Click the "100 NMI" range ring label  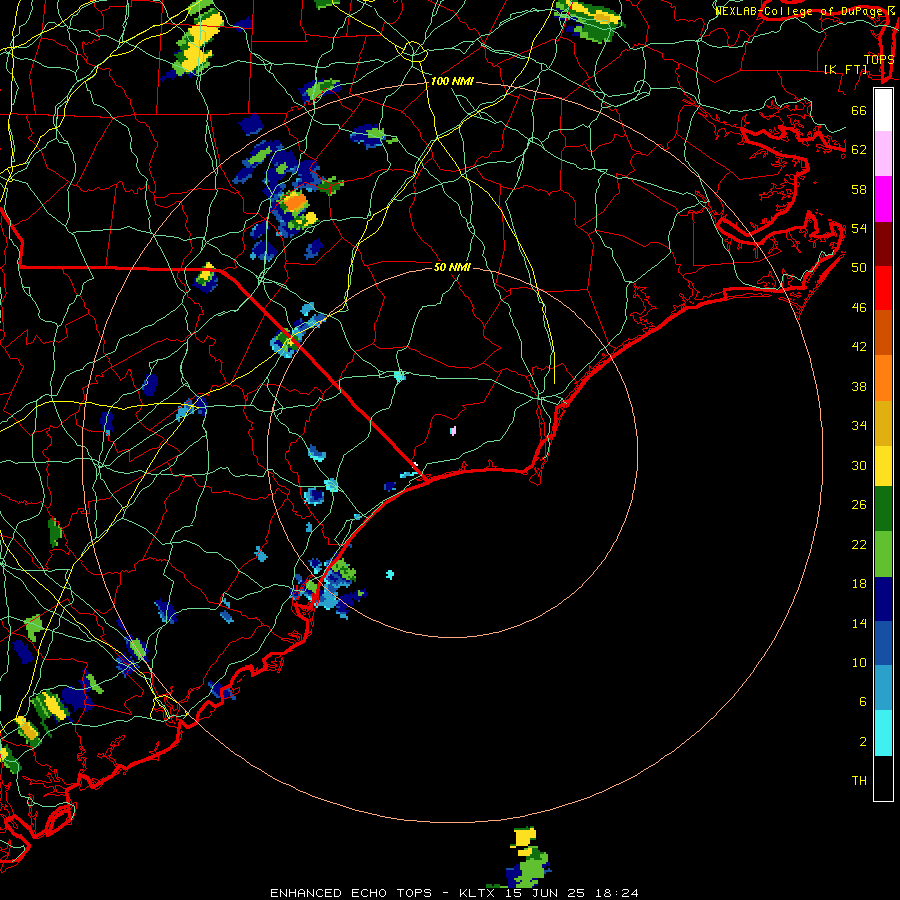452,82
